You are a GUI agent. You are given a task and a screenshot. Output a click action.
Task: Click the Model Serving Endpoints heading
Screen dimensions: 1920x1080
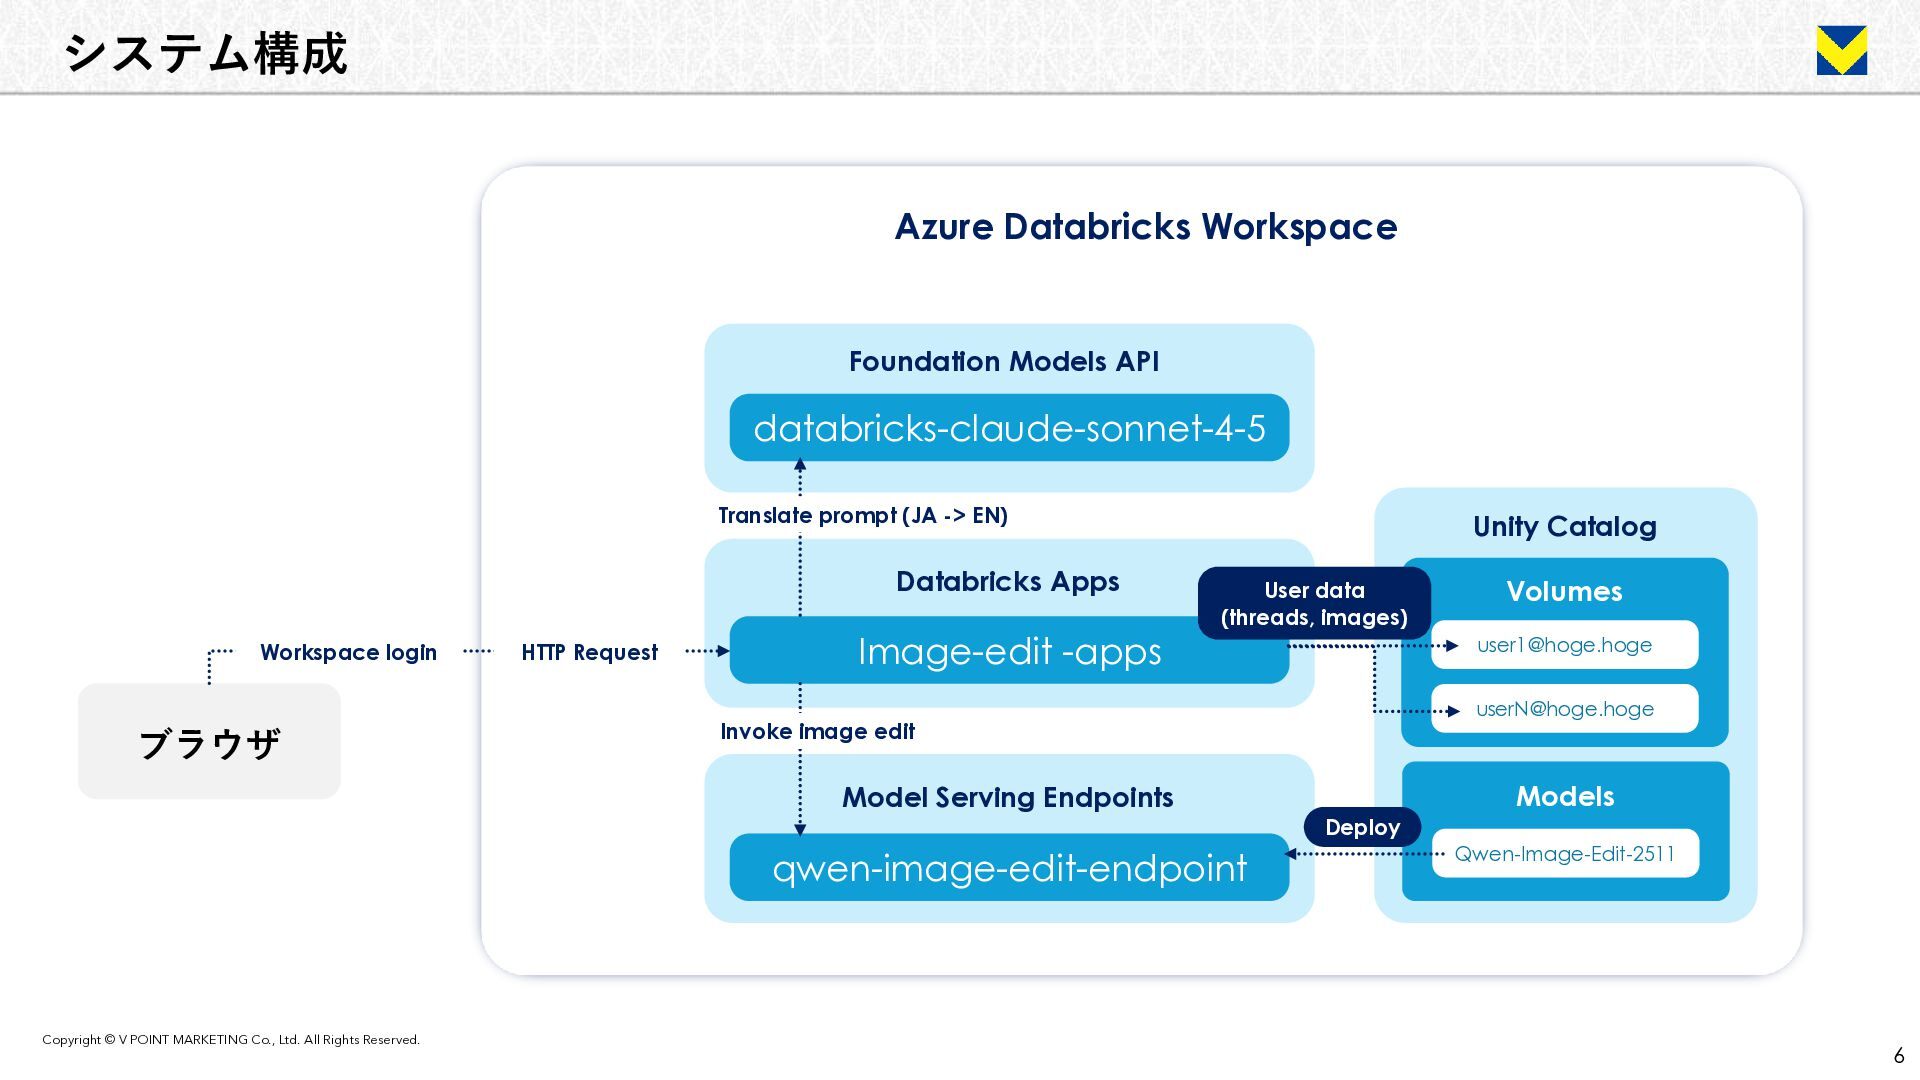click(1007, 798)
